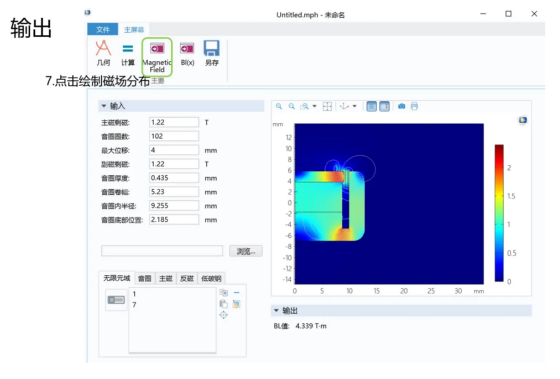Collapse the 输入 section
Screen dimensions: 560x379
pos(104,106)
